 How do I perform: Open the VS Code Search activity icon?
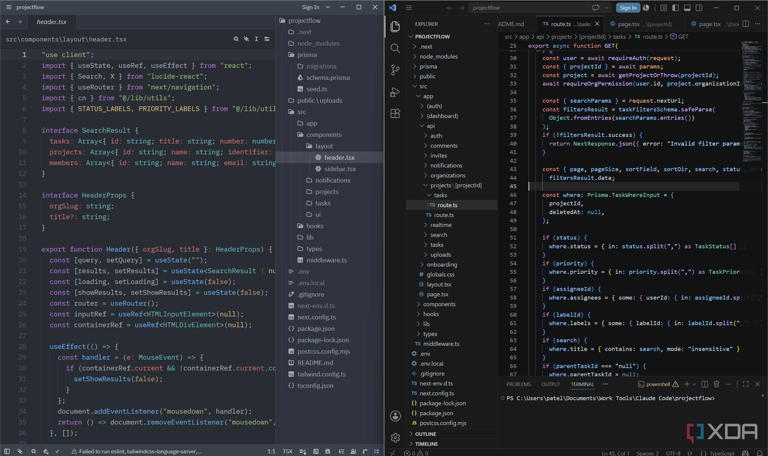395,48
